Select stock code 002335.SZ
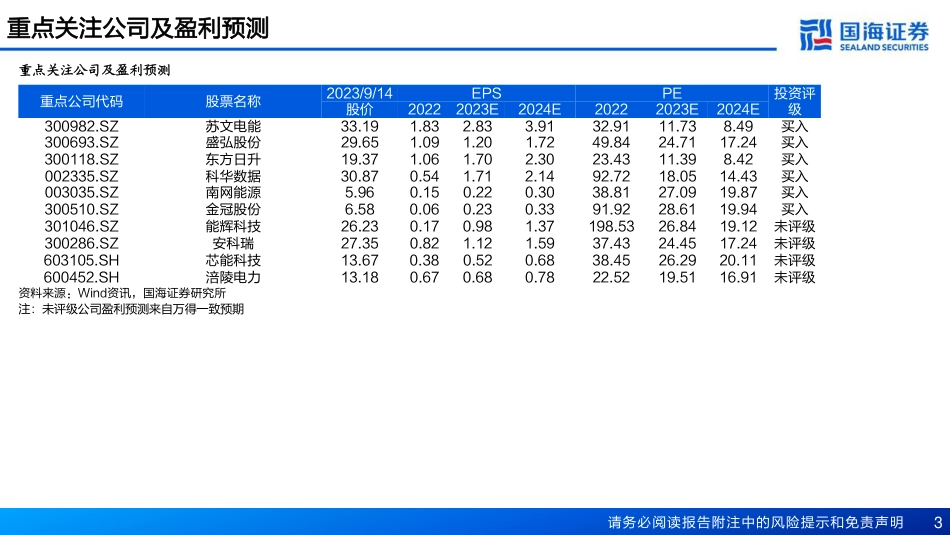 coord(81,176)
